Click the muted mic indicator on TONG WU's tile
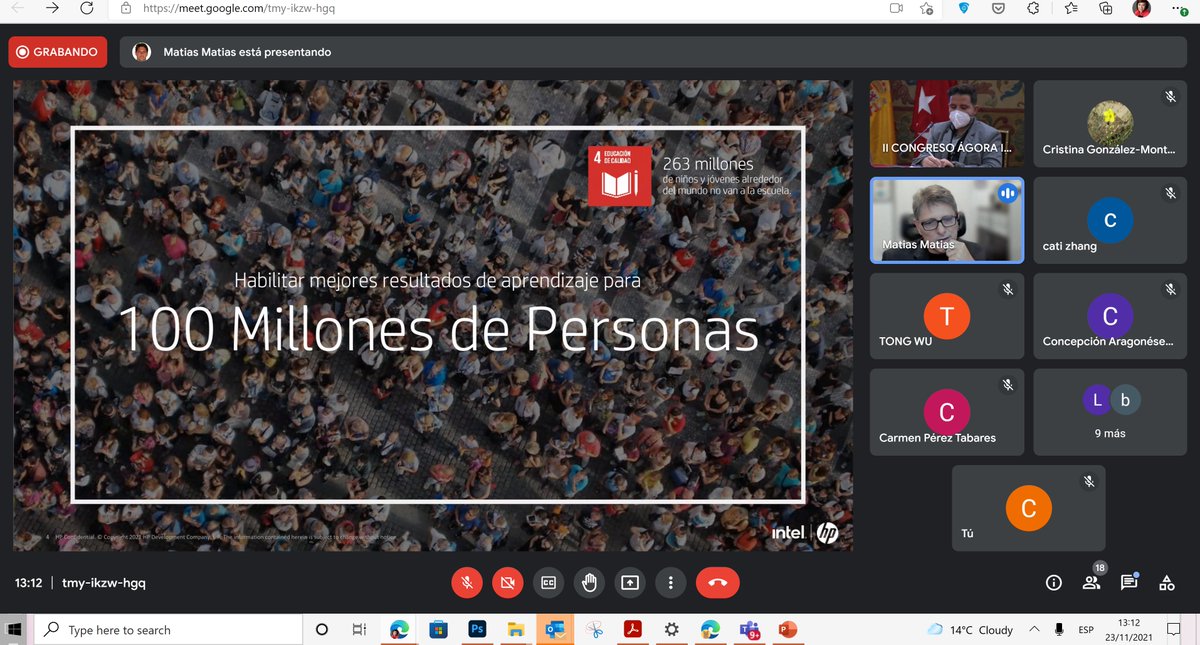Viewport: 1200px width, 645px height. (1008, 289)
